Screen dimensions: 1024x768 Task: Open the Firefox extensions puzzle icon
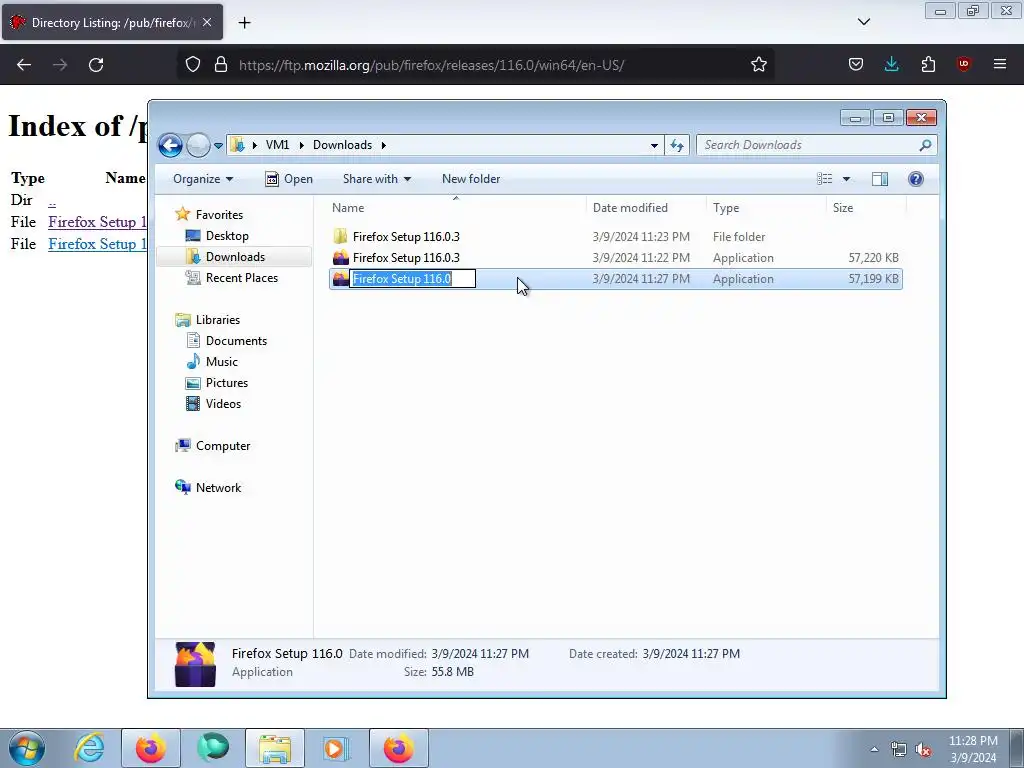coord(928,65)
